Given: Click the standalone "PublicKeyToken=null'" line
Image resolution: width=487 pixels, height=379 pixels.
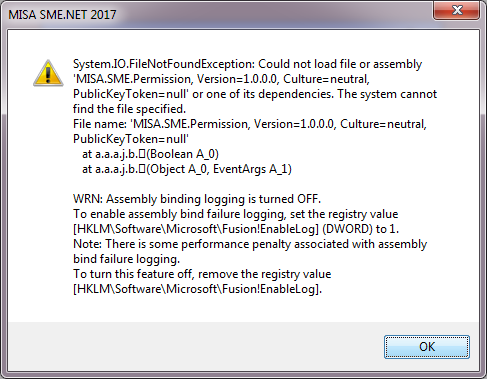Looking at the screenshot, I should tap(131, 139).
